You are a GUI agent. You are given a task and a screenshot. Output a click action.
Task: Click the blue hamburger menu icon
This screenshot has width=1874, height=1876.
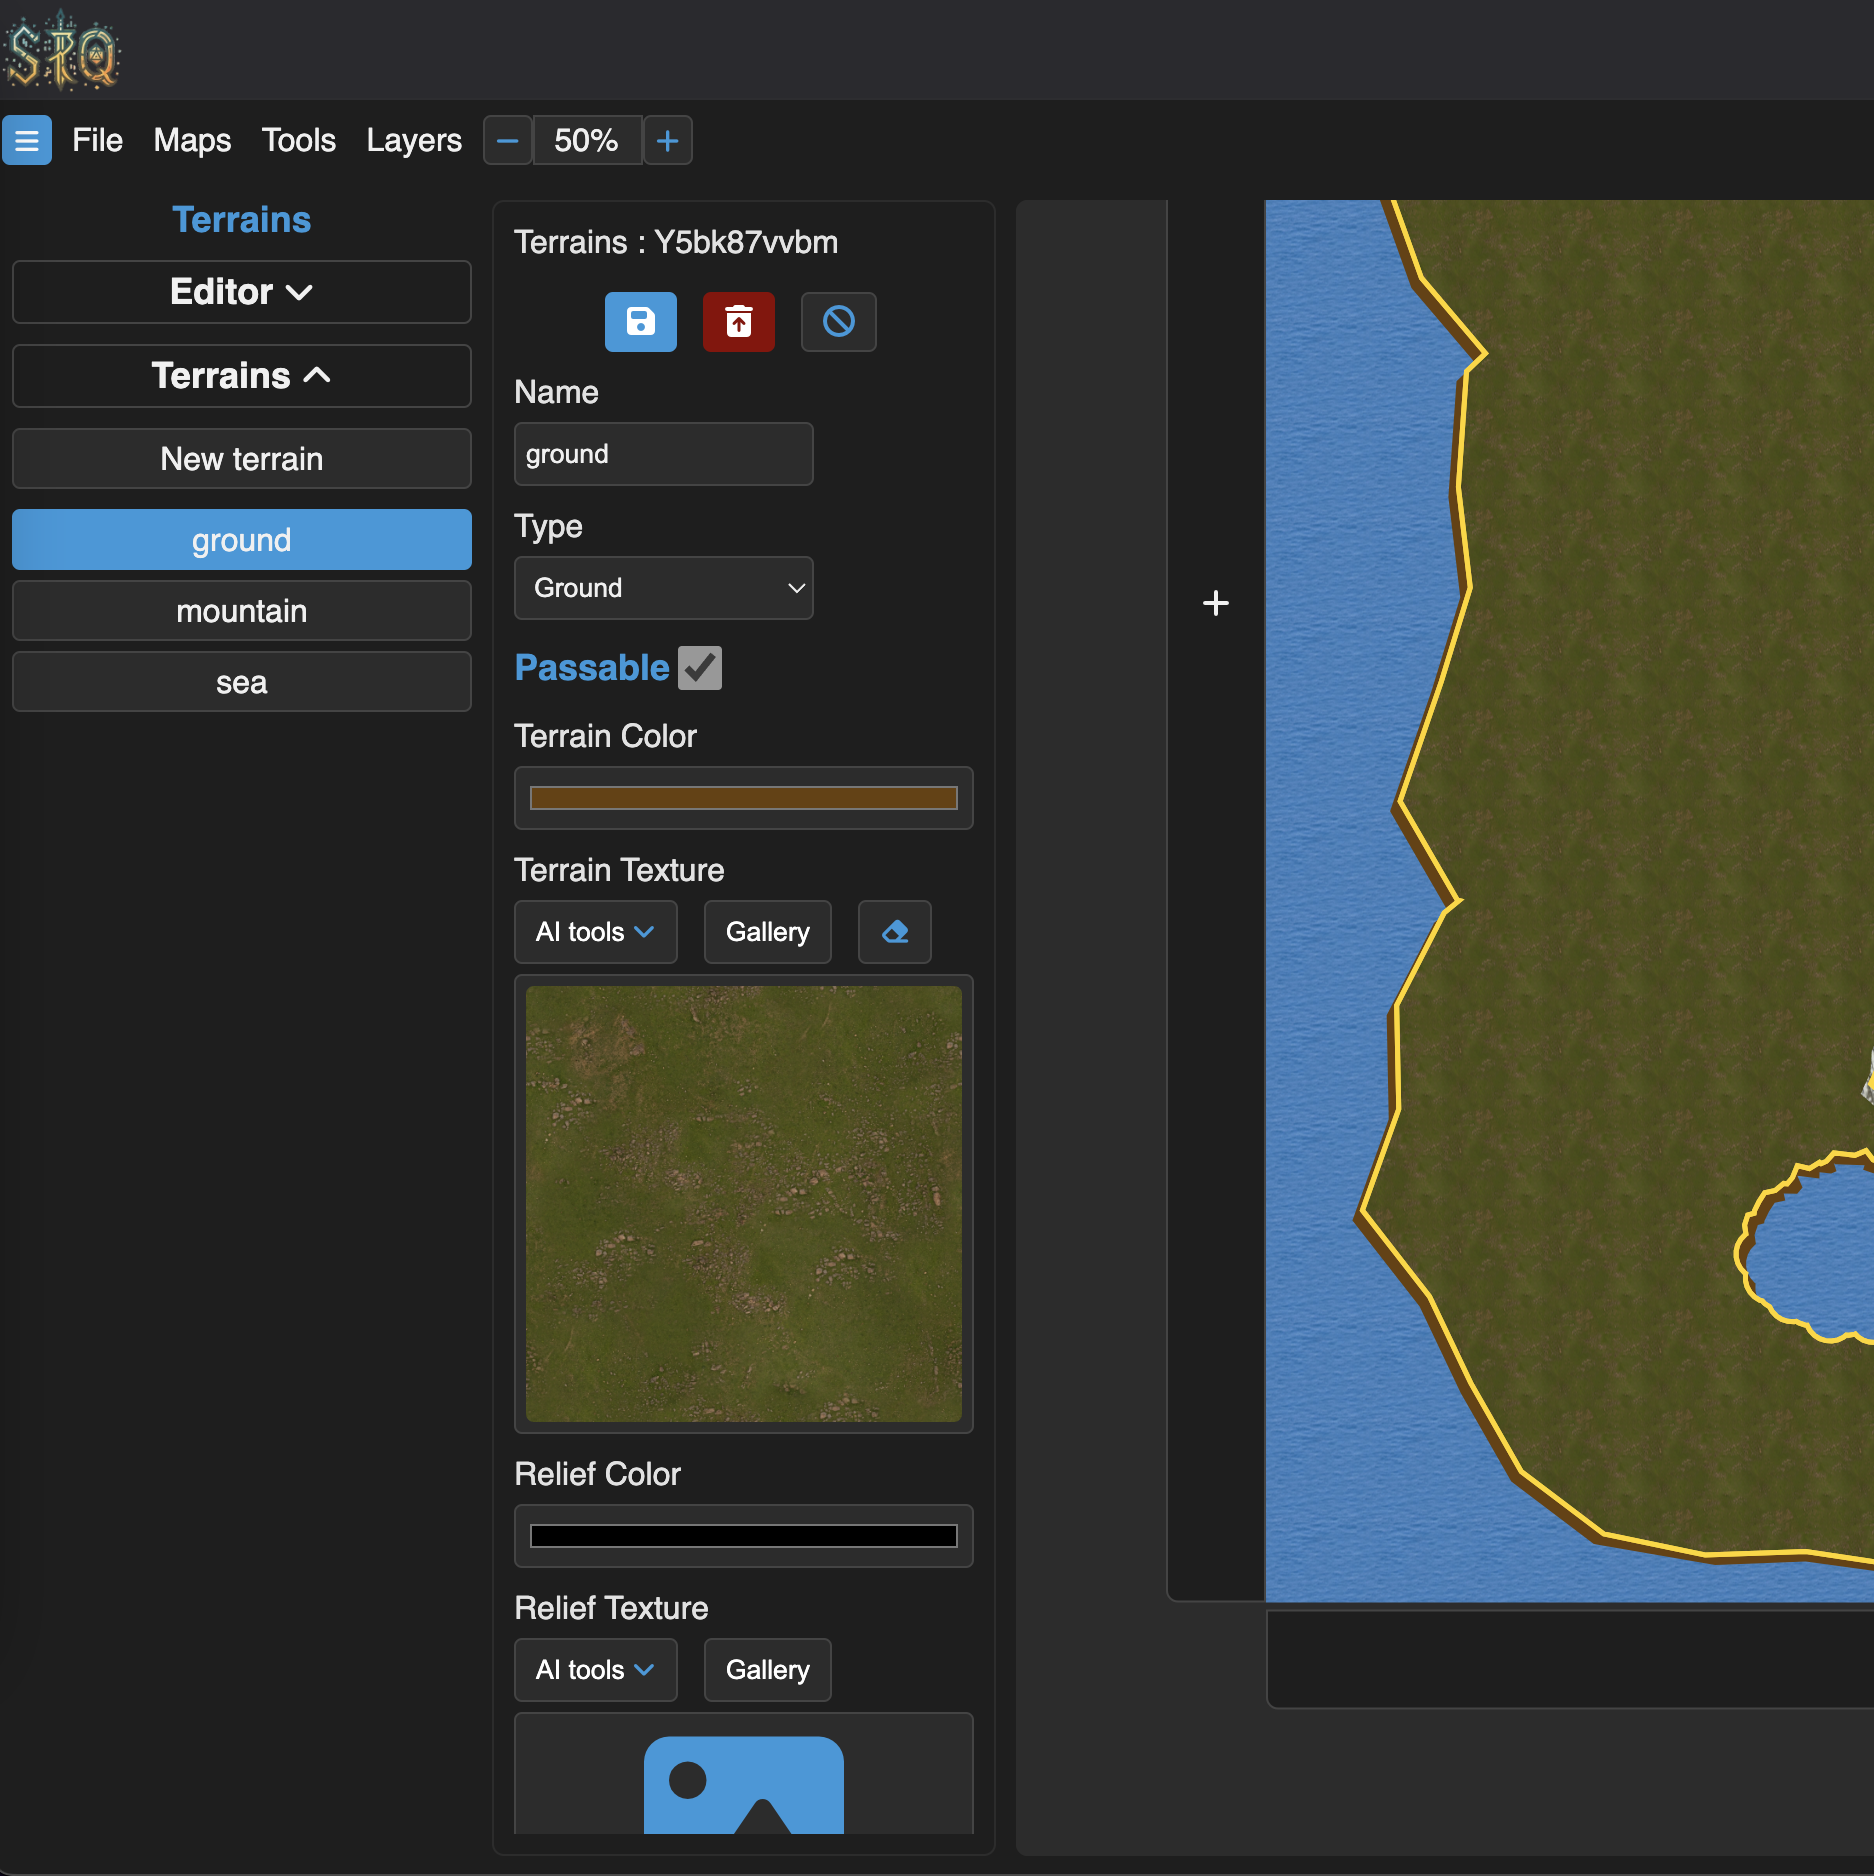point(27,140)
